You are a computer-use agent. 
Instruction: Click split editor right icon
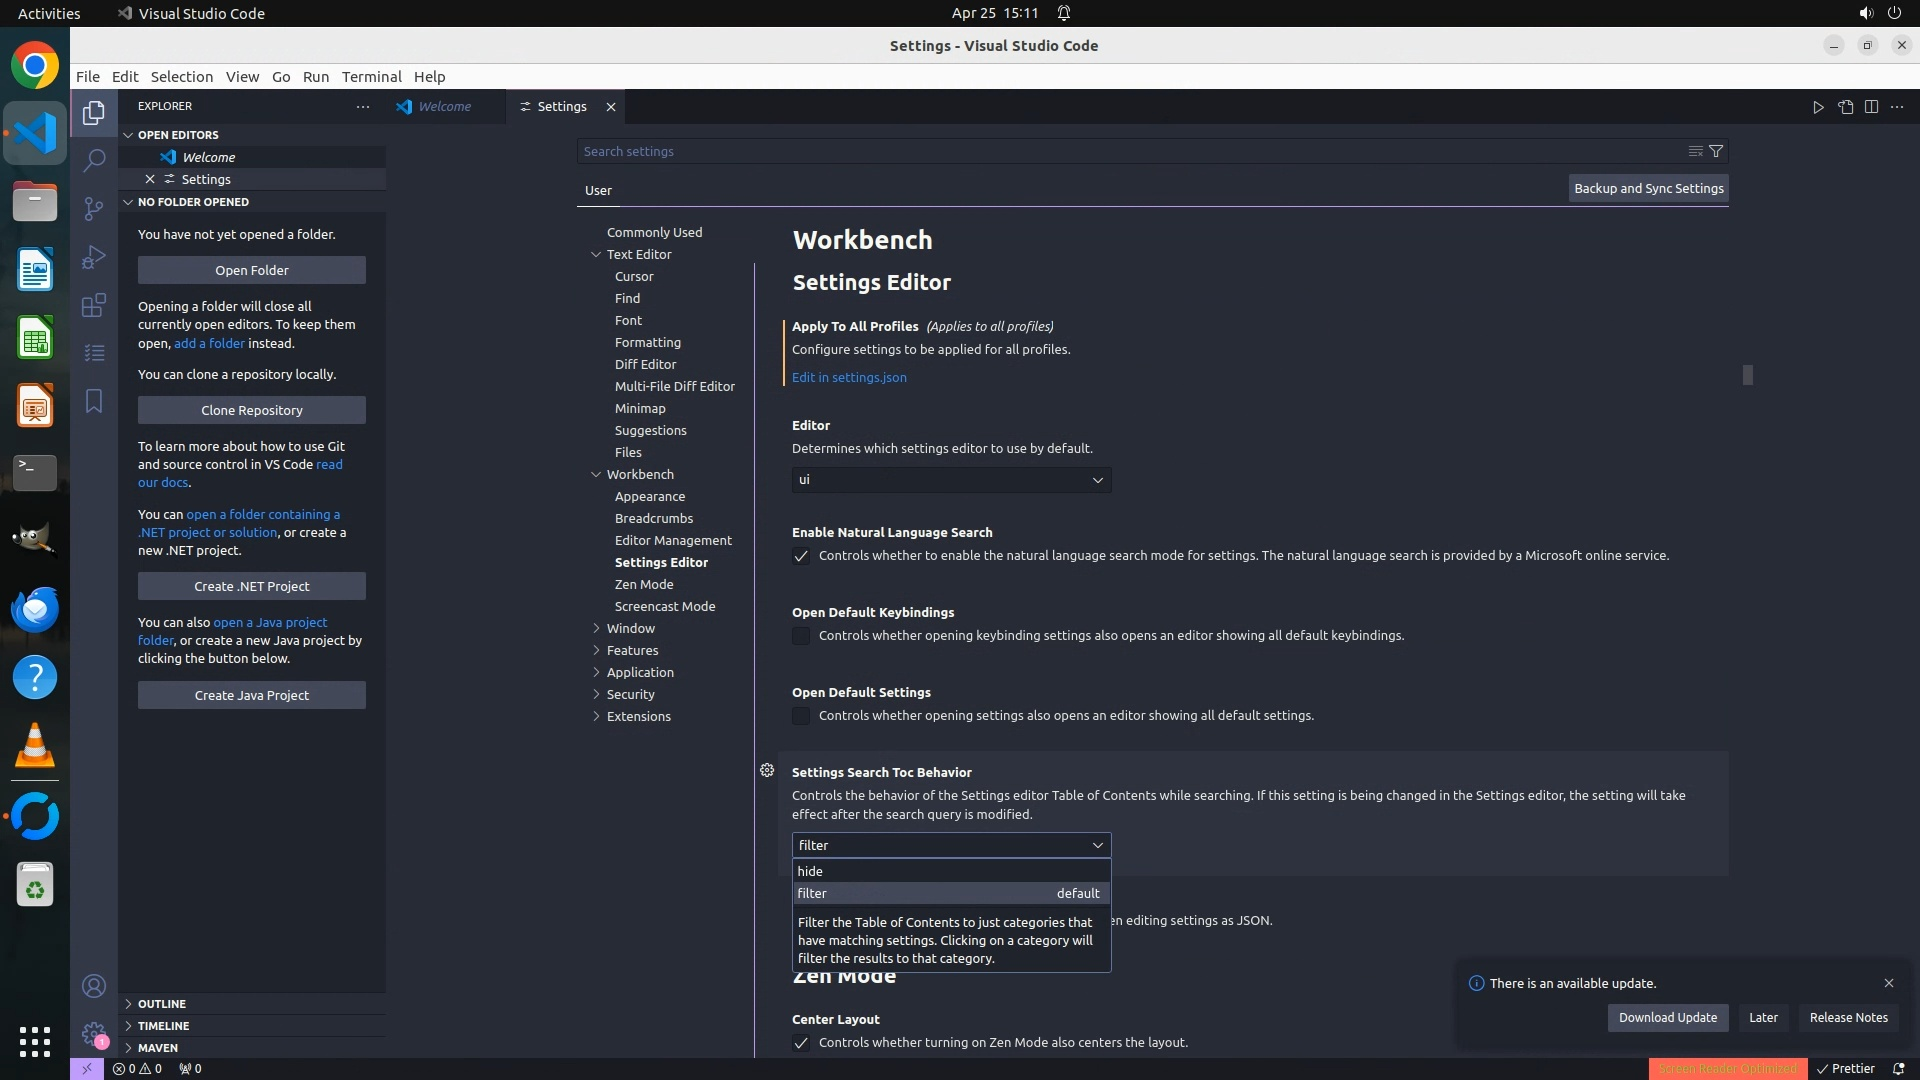point(1871,107)
